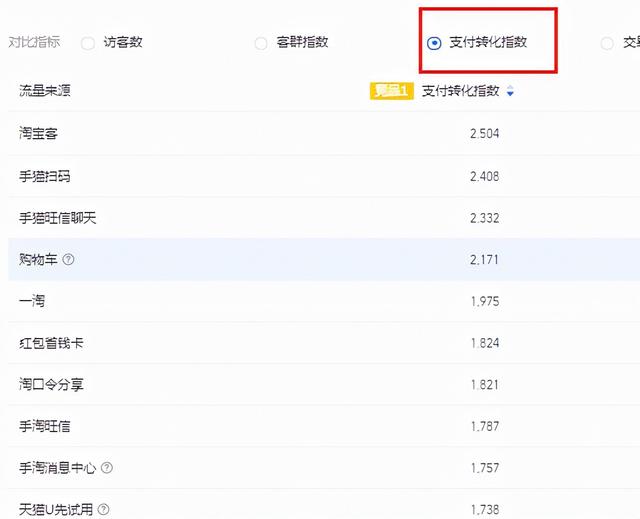This screenshot has height=519, width=640.
Task: Toggle sort arrow on 支付转化指数 column
Action: click(510, 92)
